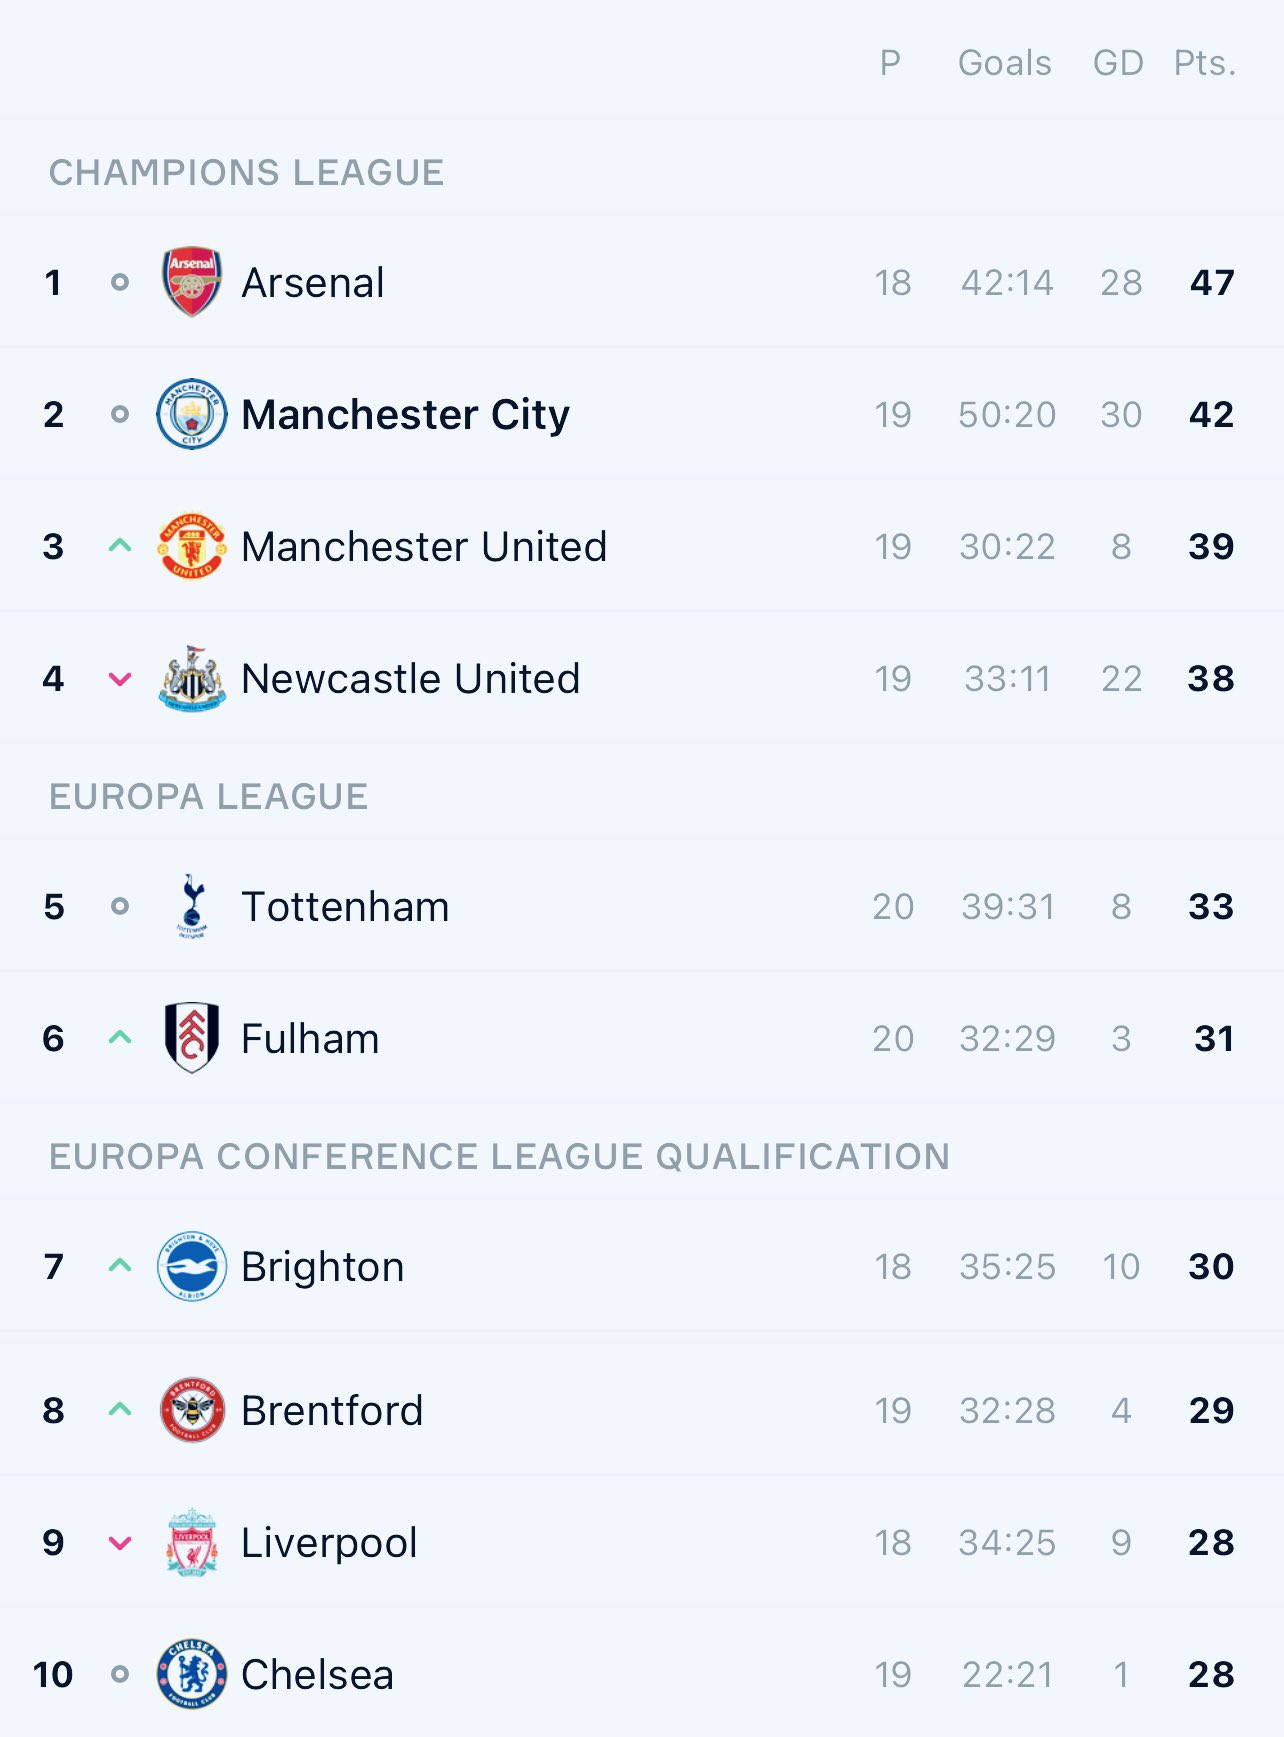Sort standings by the GD header
The height and width of the screenshot is (1737, 1284).
[x=1118, y=63]
